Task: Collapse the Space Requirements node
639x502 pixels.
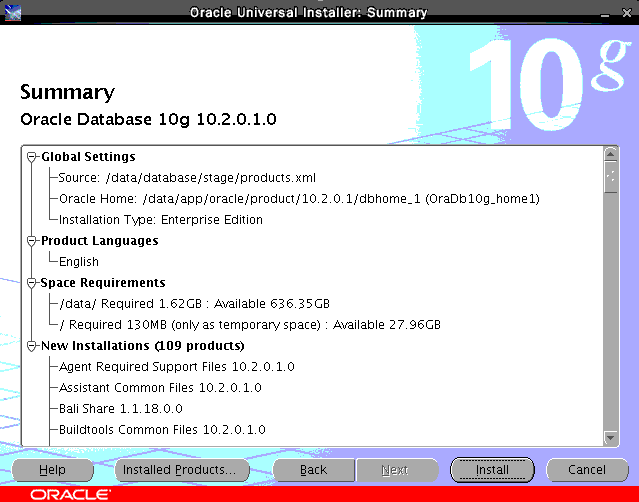Action: click(31, 283)
